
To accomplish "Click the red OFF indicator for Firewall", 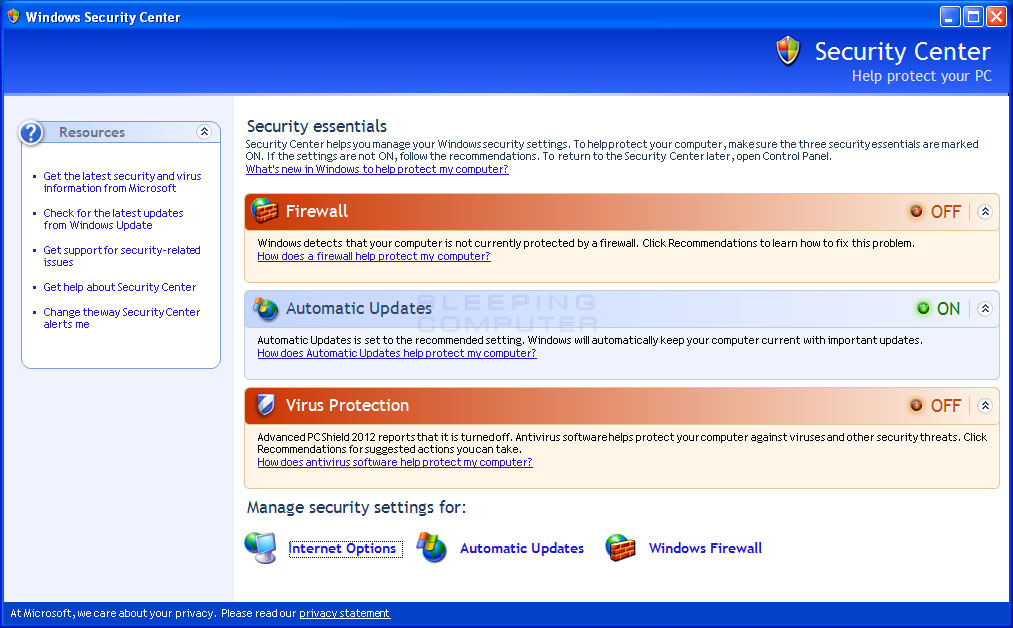I will click(916, 211).
